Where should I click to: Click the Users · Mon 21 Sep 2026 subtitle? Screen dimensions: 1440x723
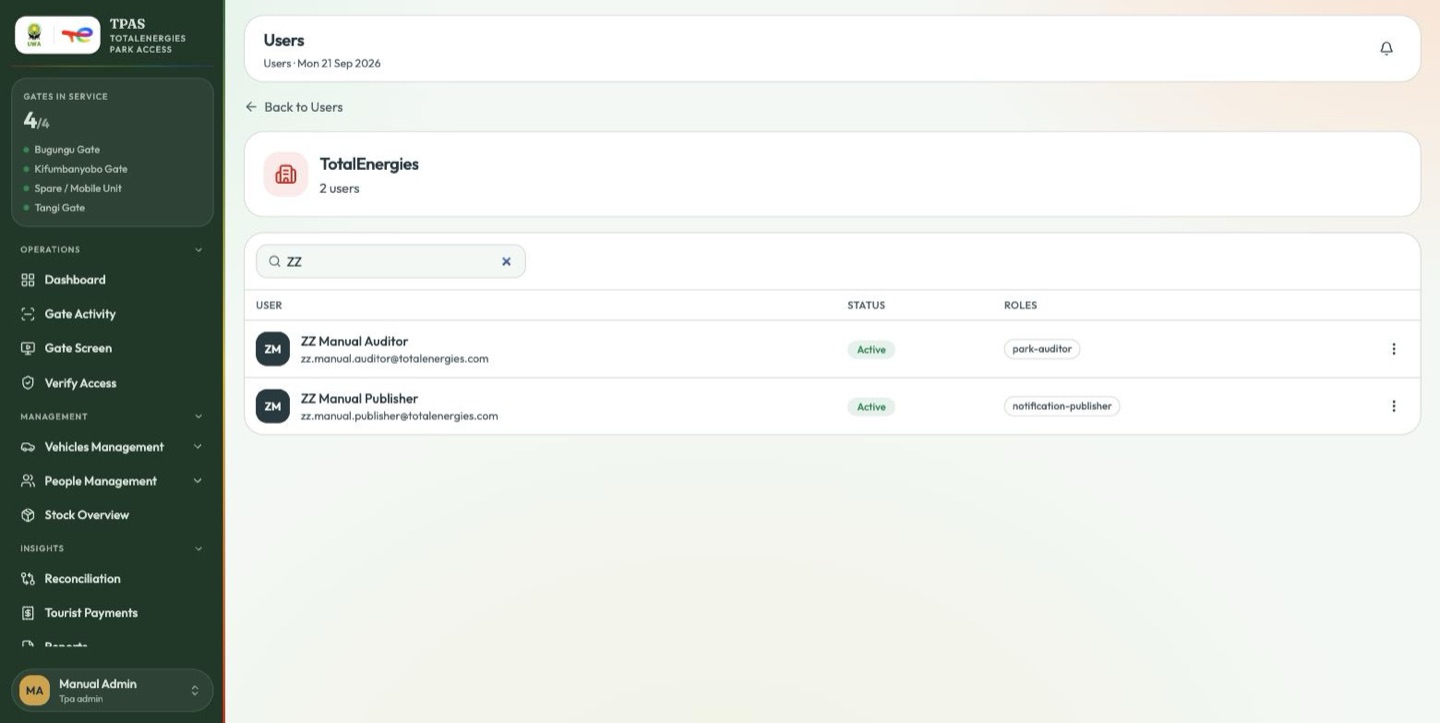click(322, 63)
